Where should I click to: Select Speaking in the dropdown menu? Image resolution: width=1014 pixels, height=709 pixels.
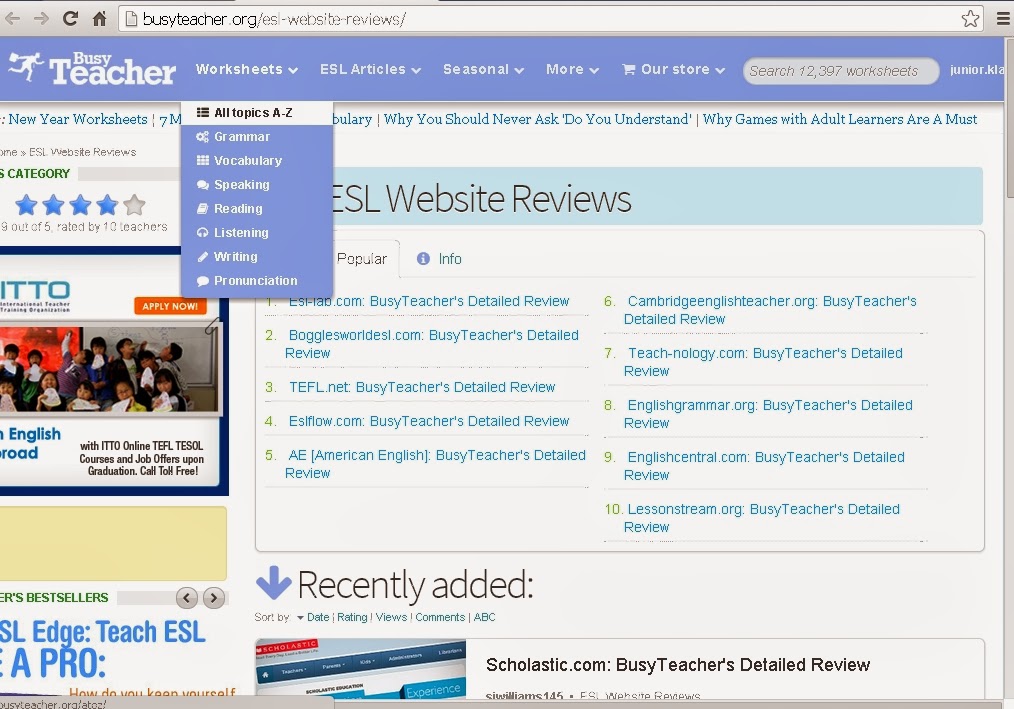pos(257,184)
